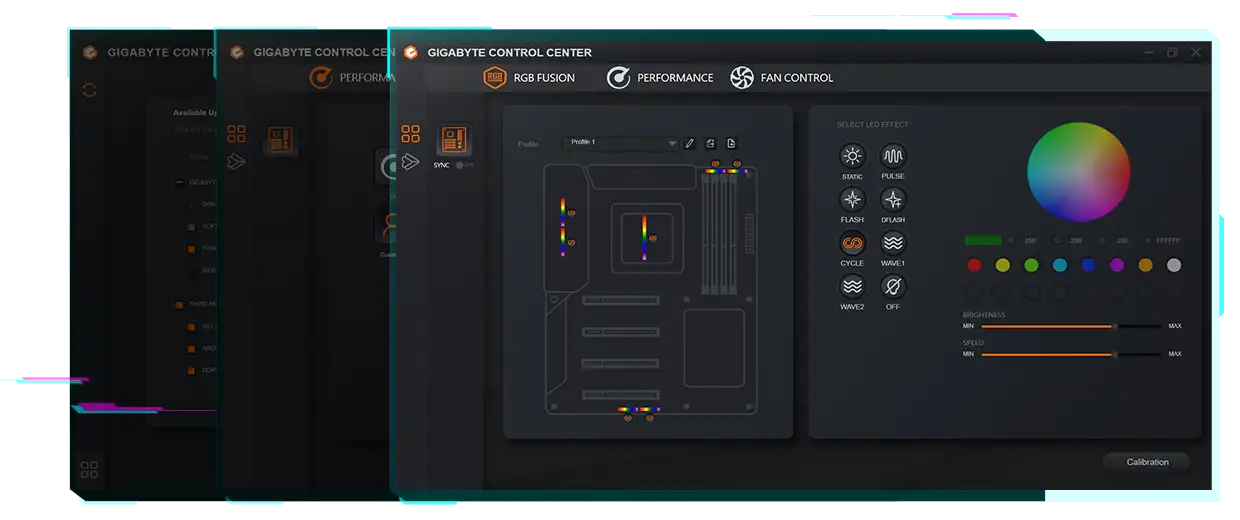Choose the white color swatch
1240x520 pixels.
coord(1174,265)
